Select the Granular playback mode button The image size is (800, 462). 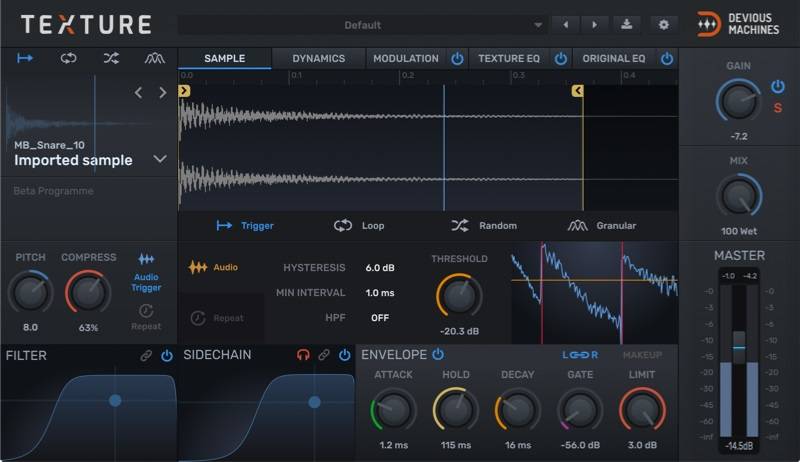[602, 226]
